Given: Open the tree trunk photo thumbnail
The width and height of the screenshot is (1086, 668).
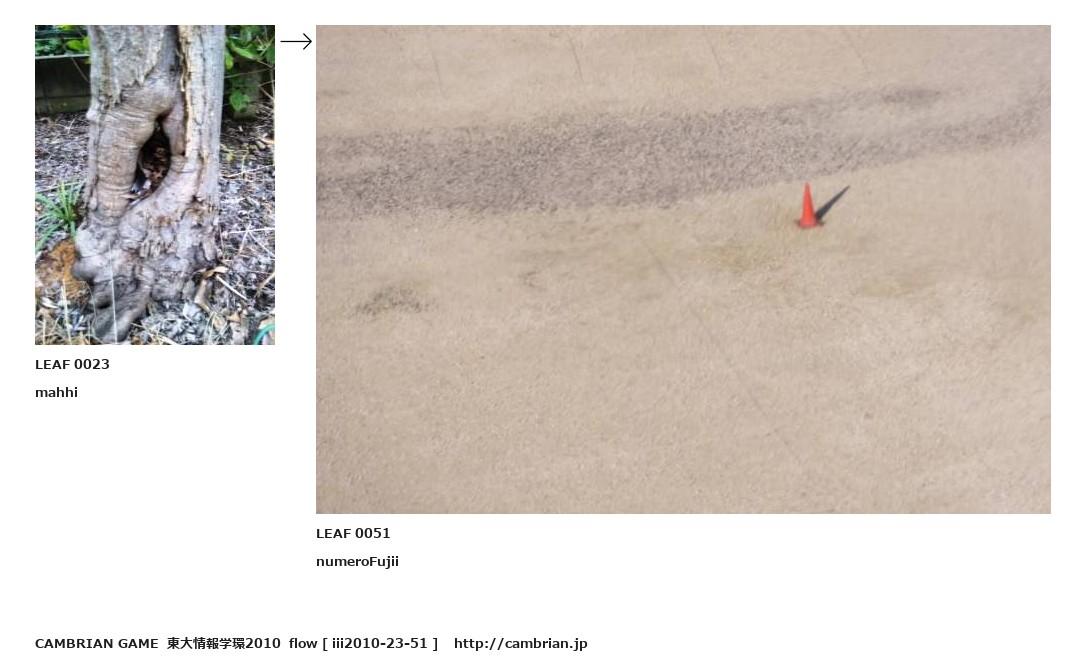Looking at the screenshot, I should click(x=154, y=185).
